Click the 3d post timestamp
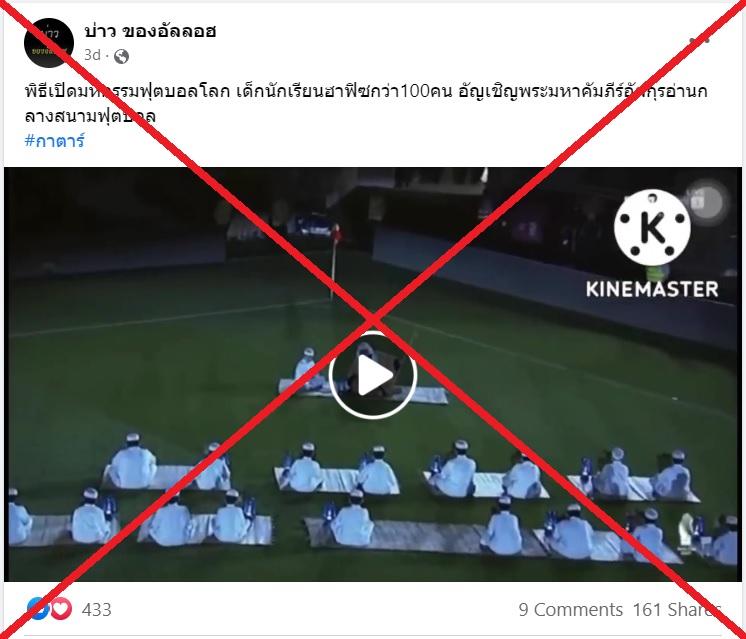 (x=92, y=55)
